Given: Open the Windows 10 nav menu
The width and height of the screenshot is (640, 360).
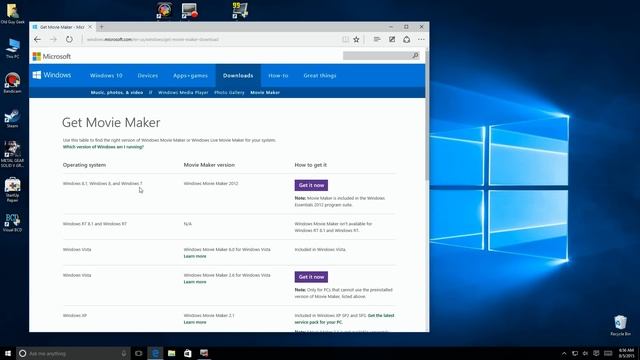Looking at the screenshot, I should [x=106, y=76].
